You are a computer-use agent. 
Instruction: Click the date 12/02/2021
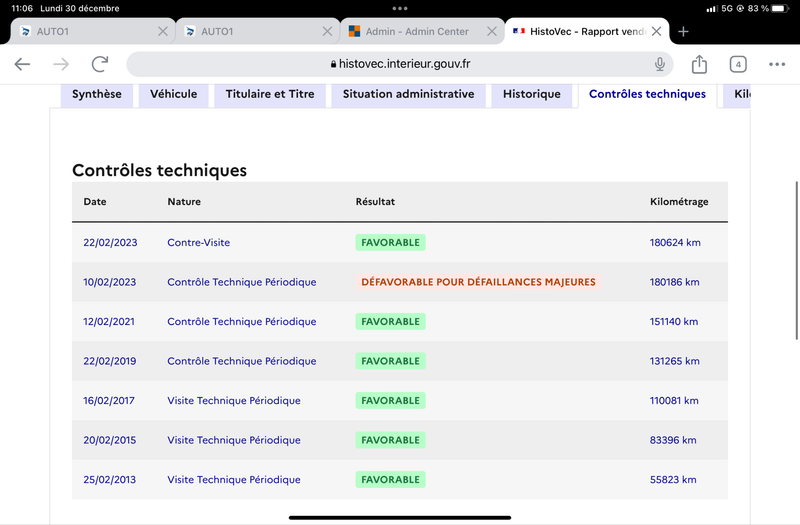tap(109, 321)
